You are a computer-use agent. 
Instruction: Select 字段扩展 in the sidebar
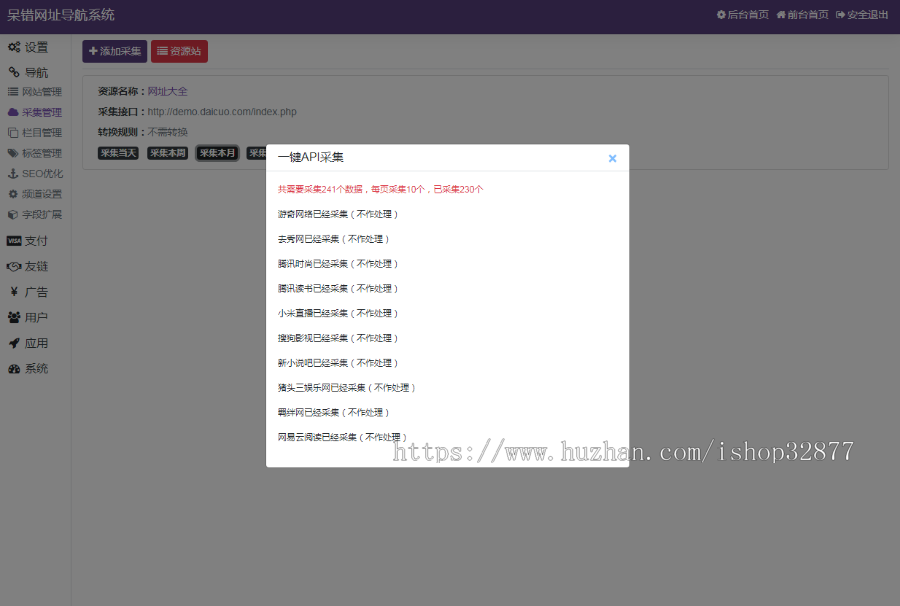pyautogui.click(x=36, y=215)
